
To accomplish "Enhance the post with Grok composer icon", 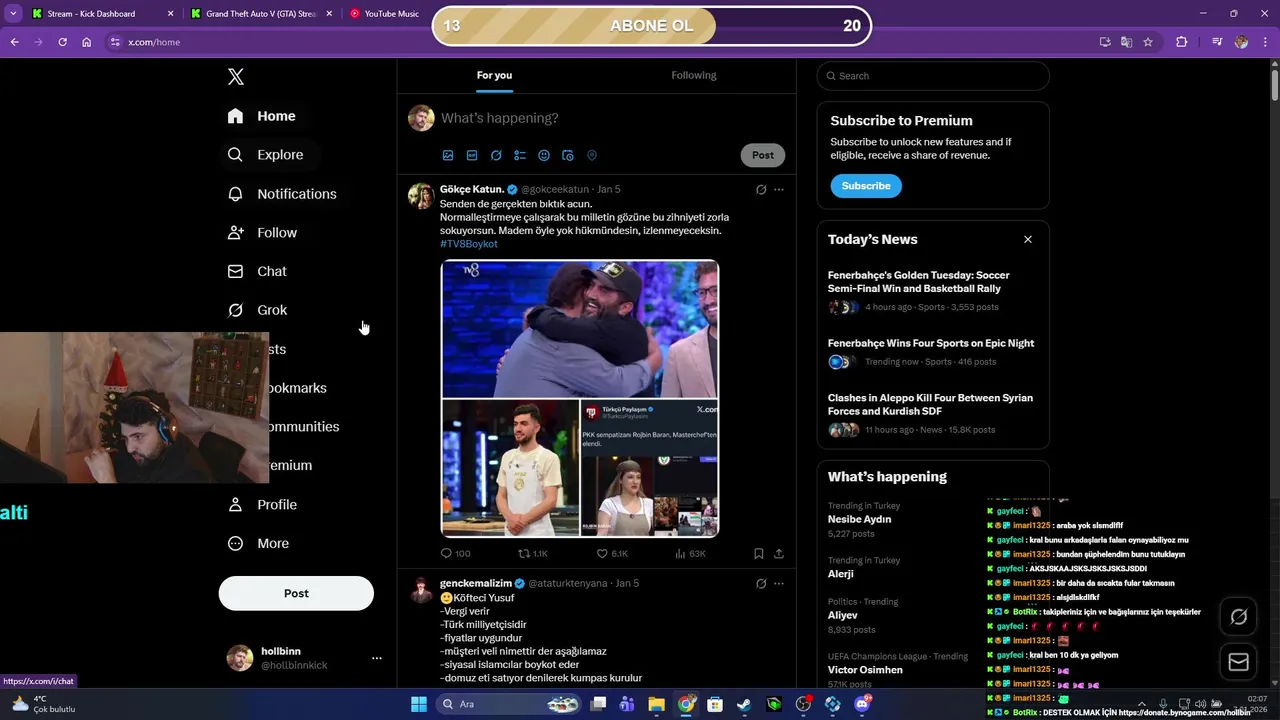I will point(496,156).
